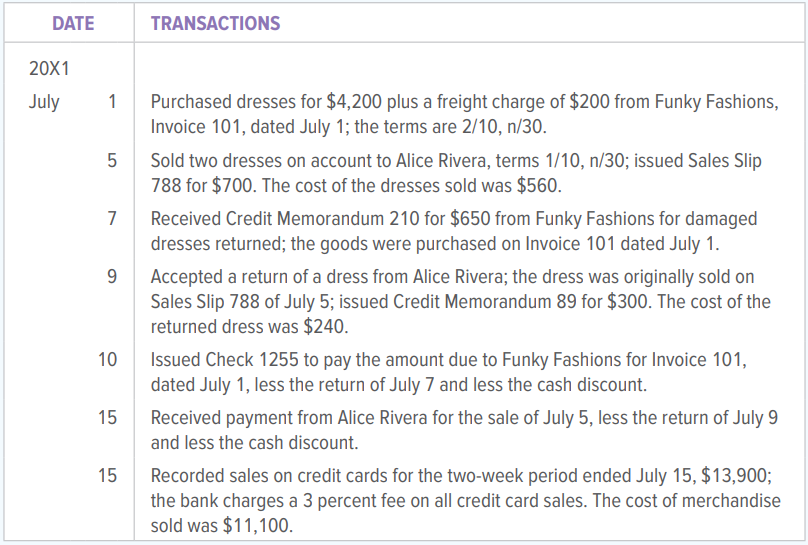Click day 1 in the date column
Screen dimensions: 808x545
[112, 102]
